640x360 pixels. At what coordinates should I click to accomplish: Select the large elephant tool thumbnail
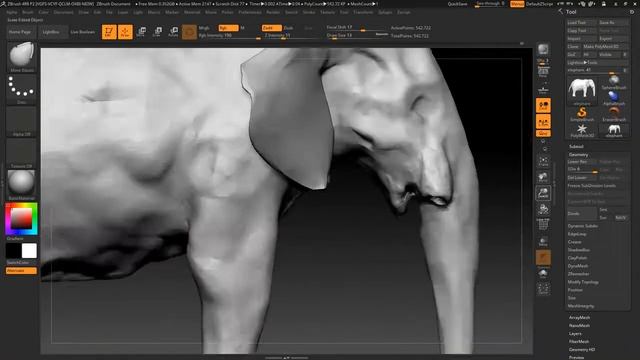pos(582,90)
